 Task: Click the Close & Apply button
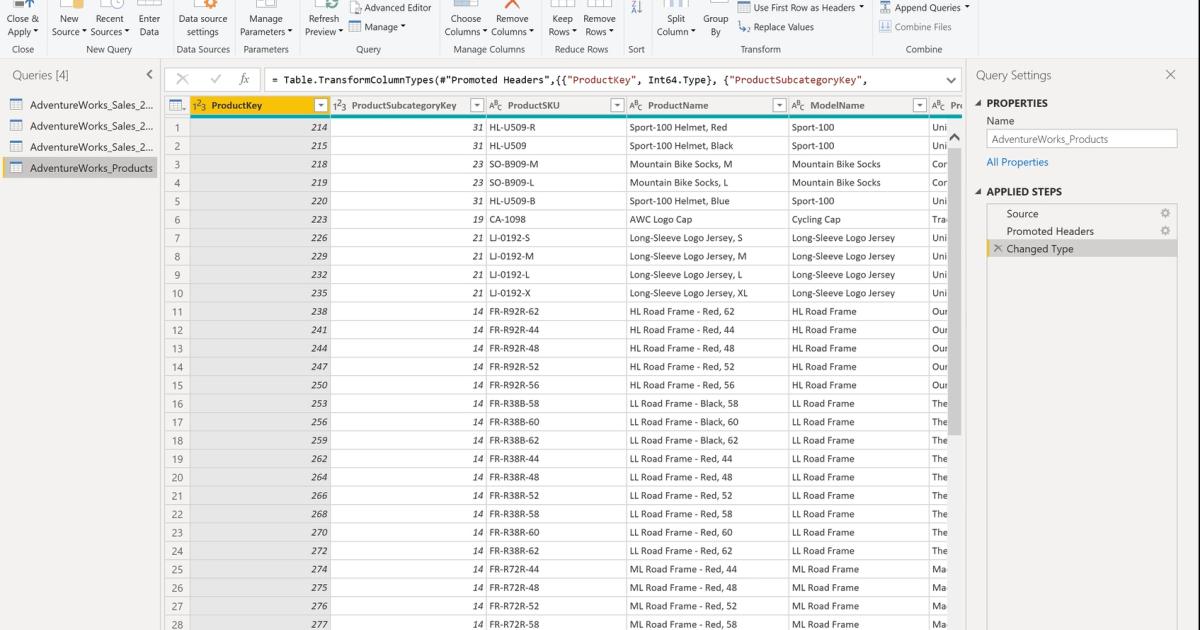pyautogui.click(x=21, y=18)
